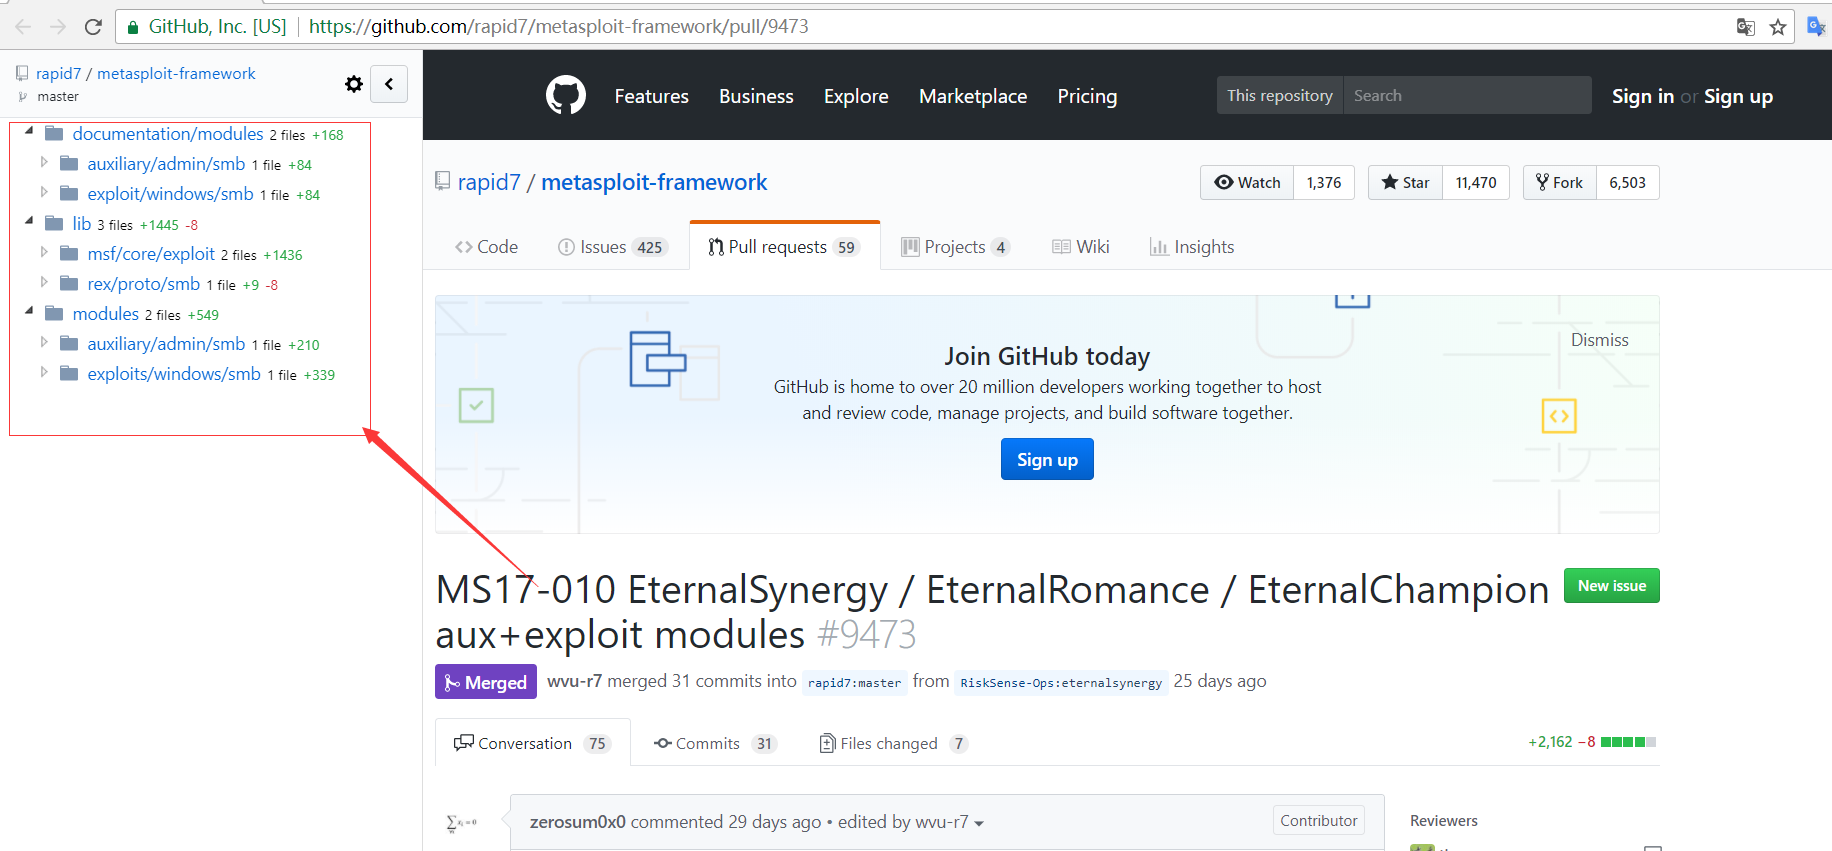Fork the repository using the Fork button
This screenshot has height=851, width=1832.
tap(1560, 183)
